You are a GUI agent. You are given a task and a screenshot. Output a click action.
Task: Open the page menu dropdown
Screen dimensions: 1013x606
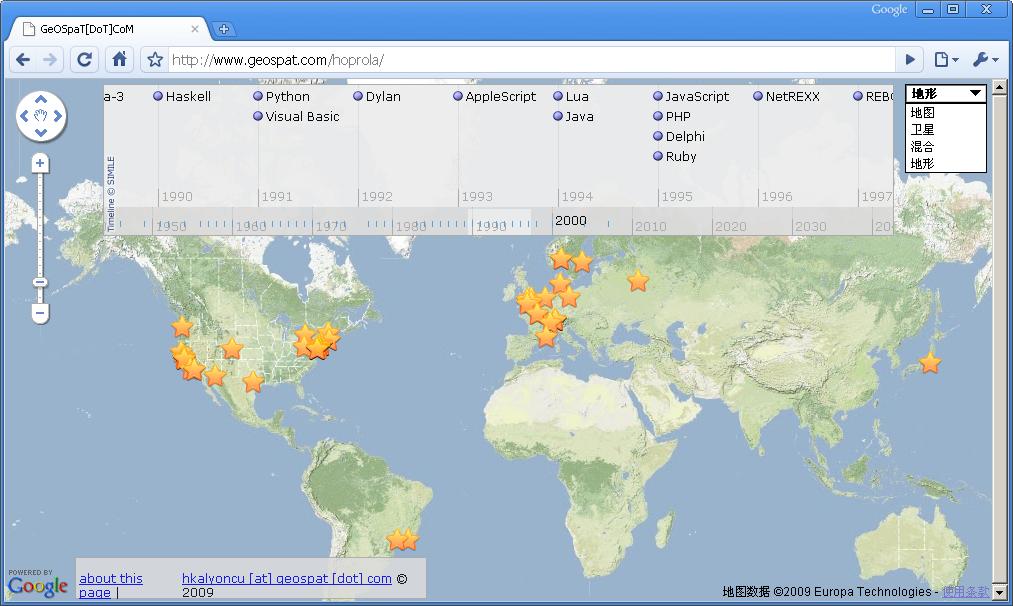pos(945,60)
